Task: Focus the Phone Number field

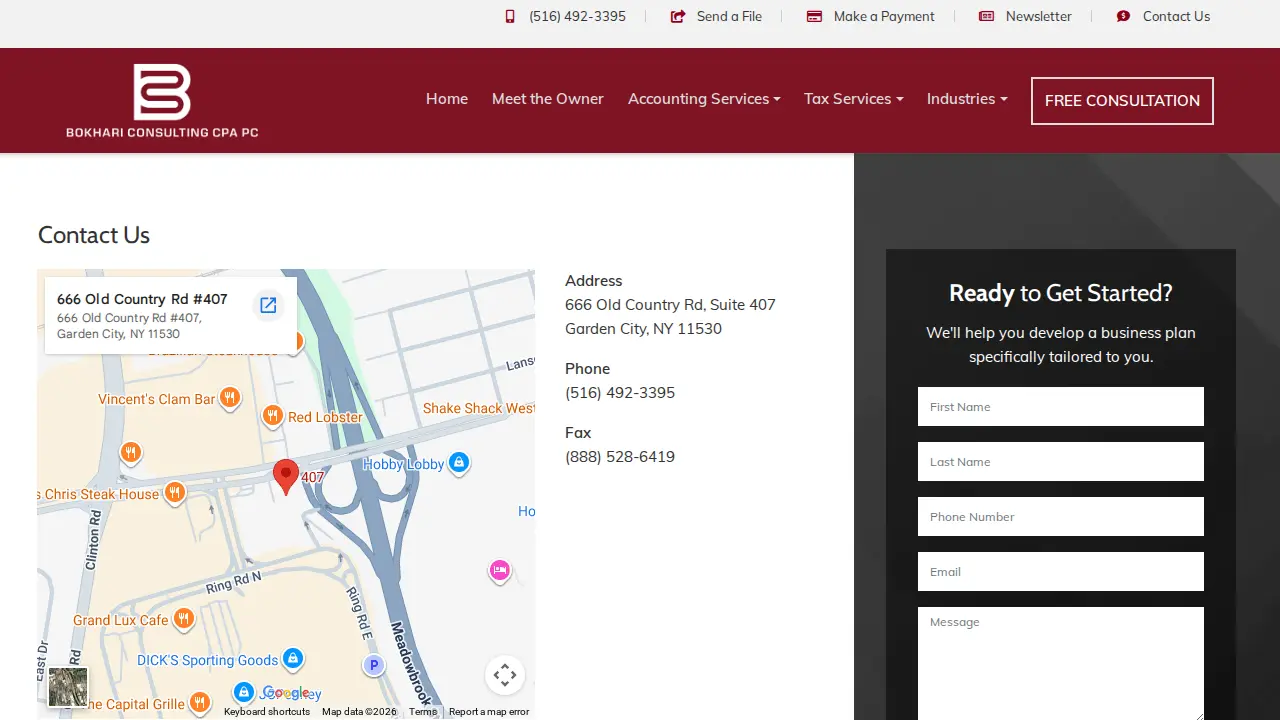Action: pyautogui.click(x=1061, y=517)
